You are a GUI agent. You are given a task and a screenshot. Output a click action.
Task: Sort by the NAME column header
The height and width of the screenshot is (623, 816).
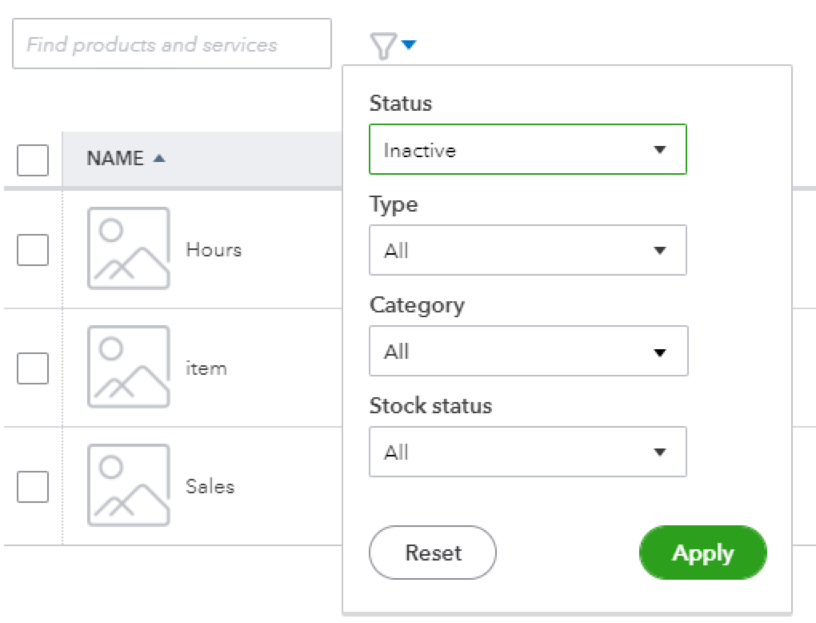[115, 159]
